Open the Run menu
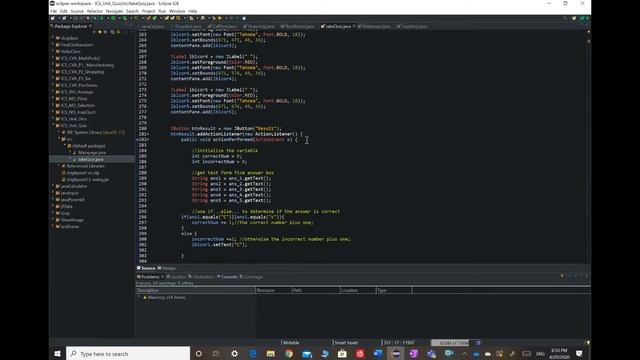Screen dimensions: 640x360 pos(162,11)
